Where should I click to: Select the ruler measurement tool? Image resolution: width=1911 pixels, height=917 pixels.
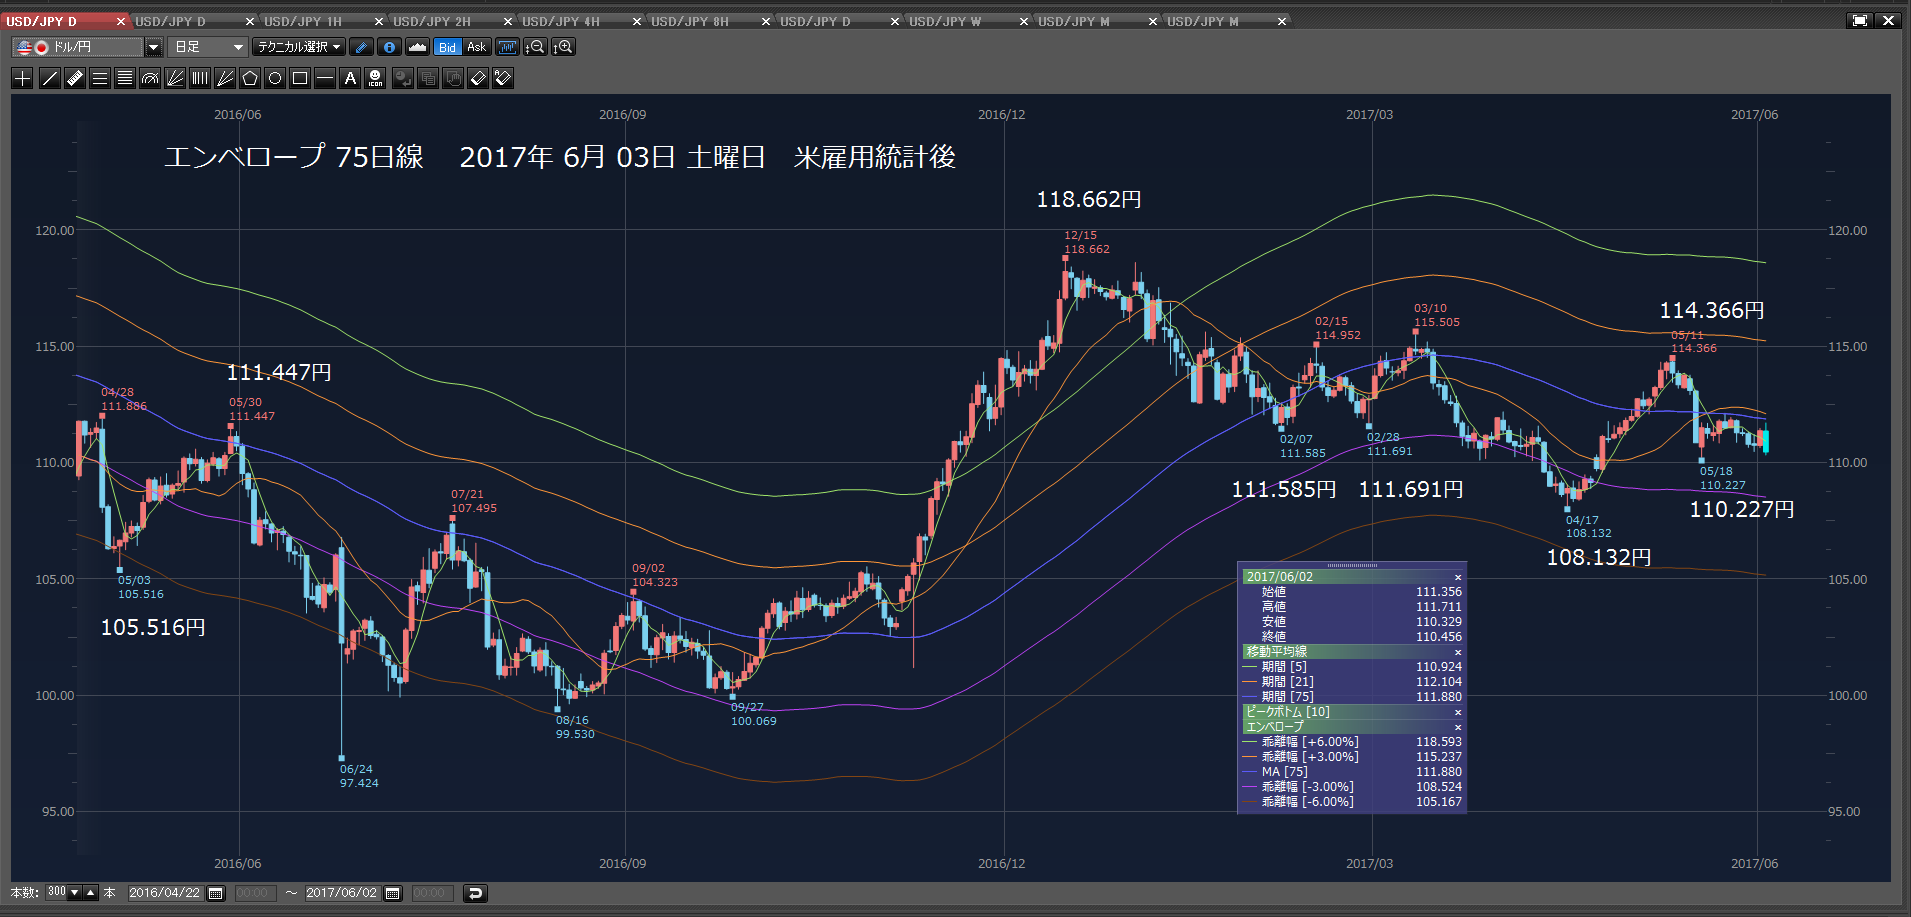74,78
